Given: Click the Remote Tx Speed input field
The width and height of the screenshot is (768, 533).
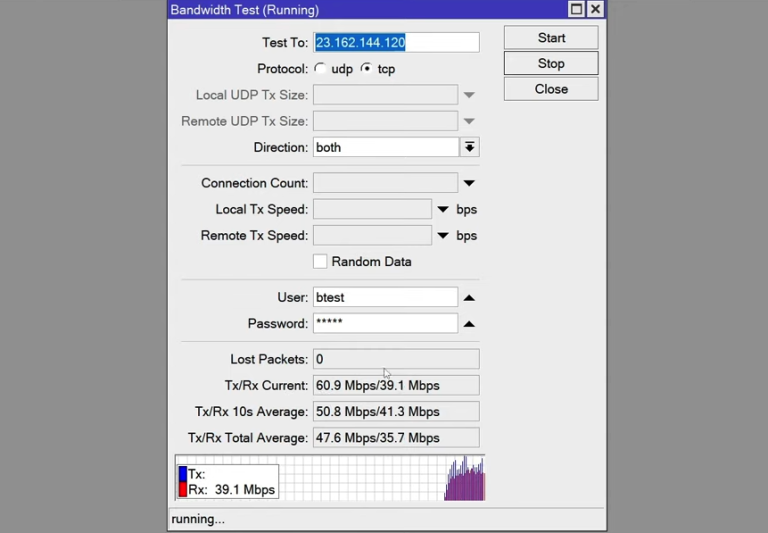Looking at the screenshot, I should pyautogui.click(x=373, y=236).
